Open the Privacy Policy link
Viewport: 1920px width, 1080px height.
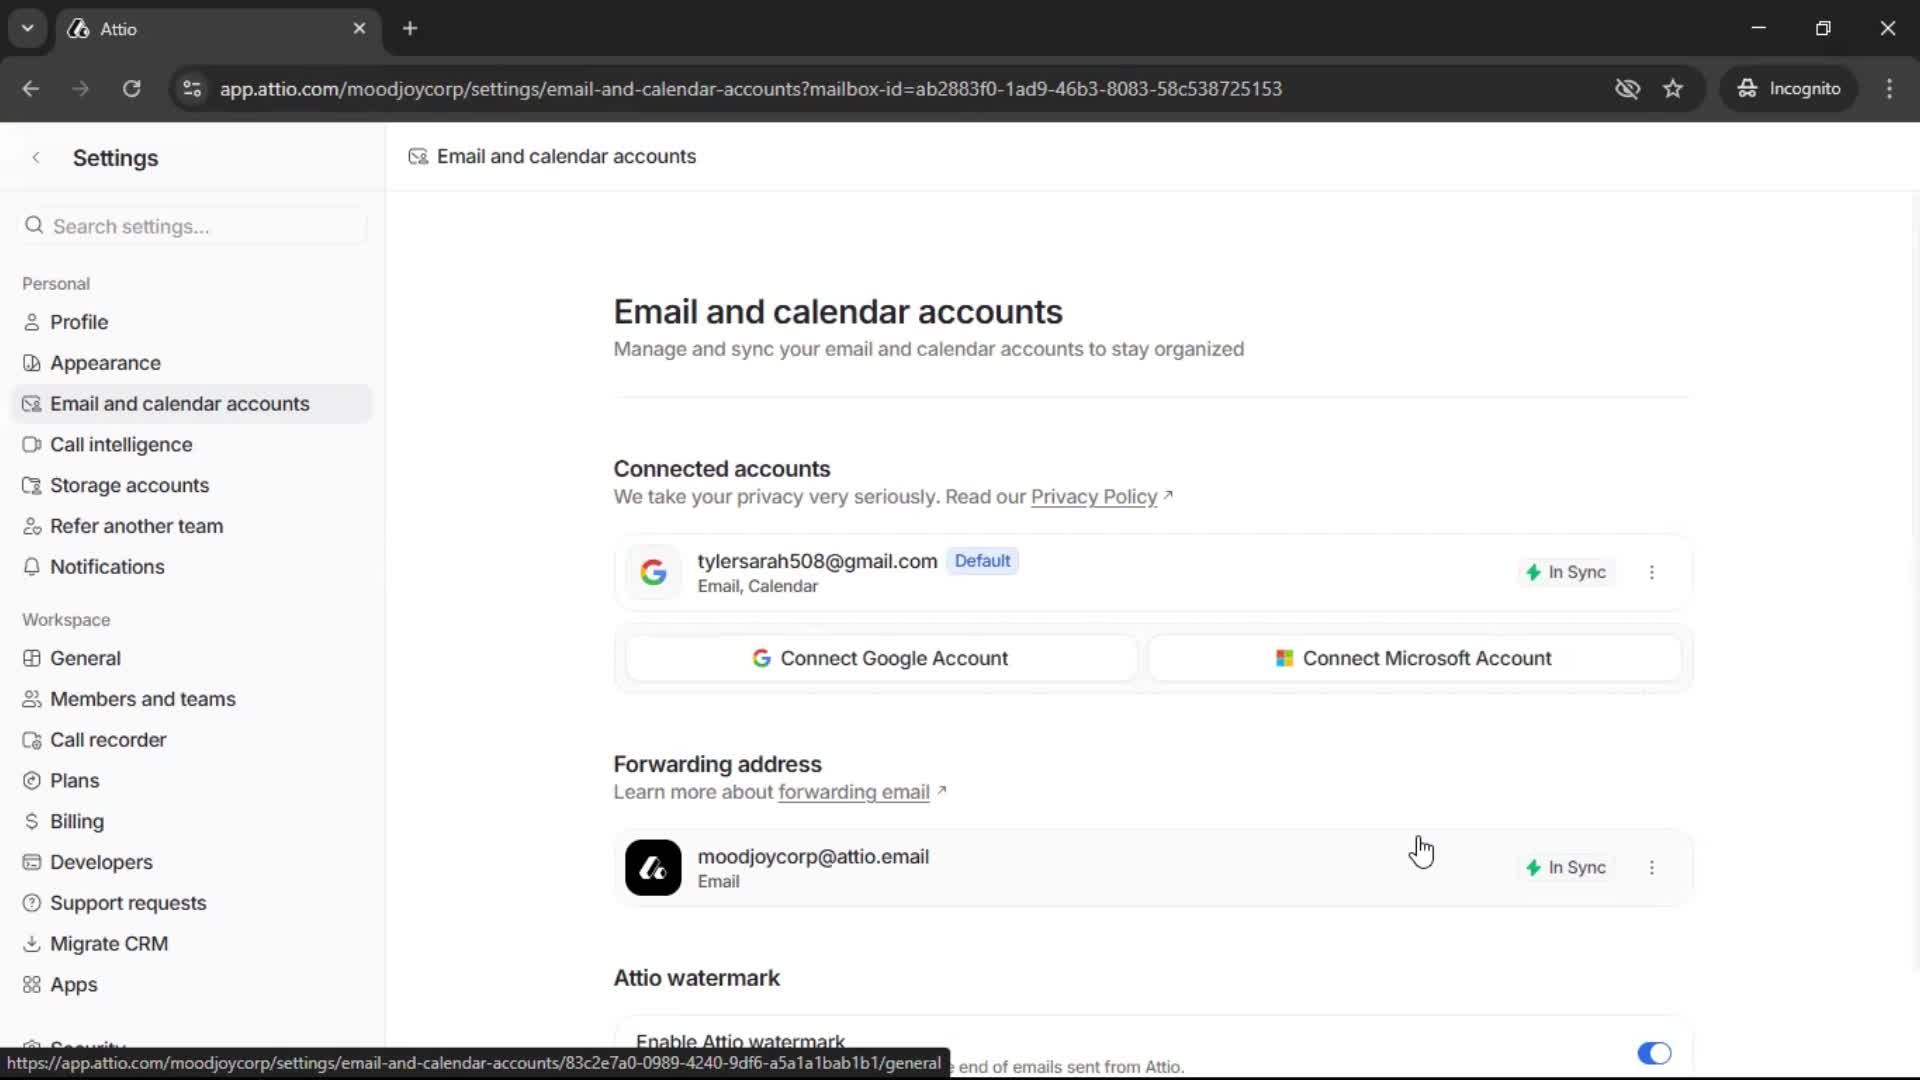coord(1093,497)
